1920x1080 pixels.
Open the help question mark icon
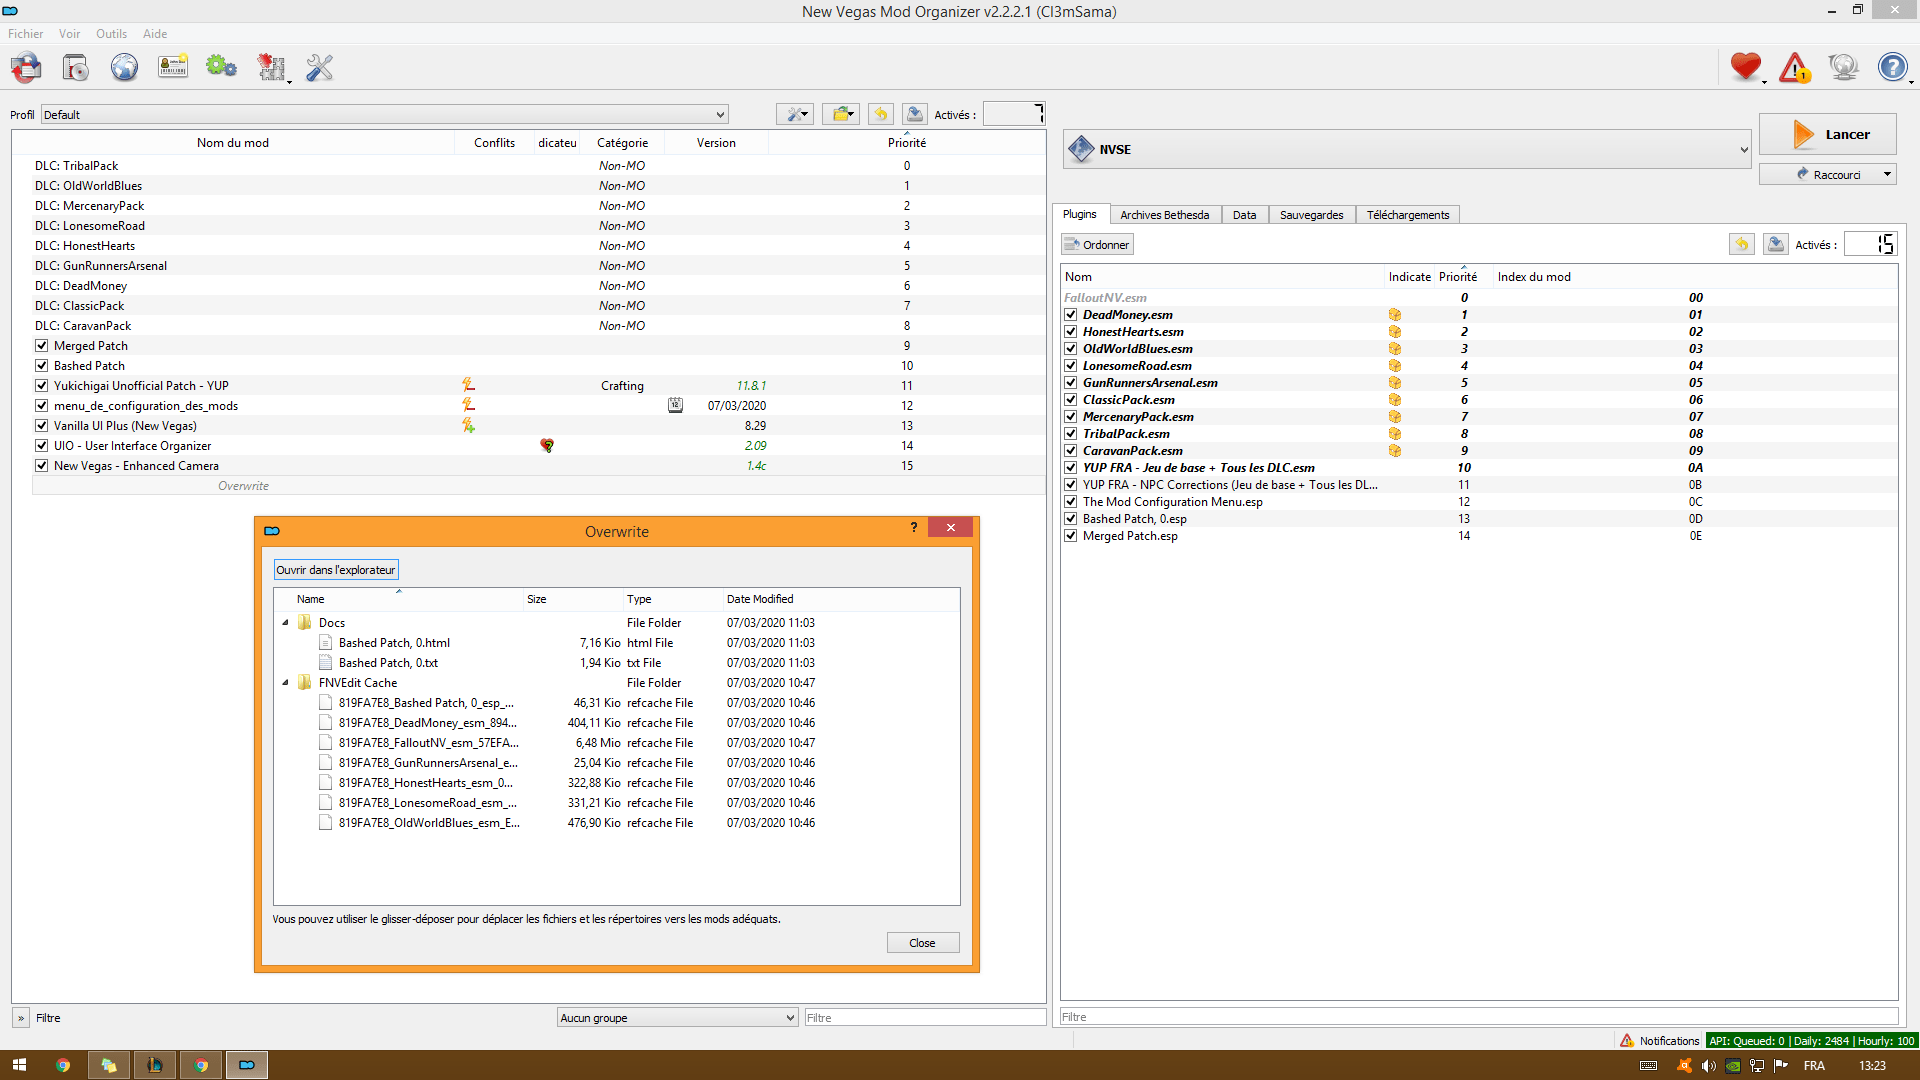click(x=1892, y=67)
